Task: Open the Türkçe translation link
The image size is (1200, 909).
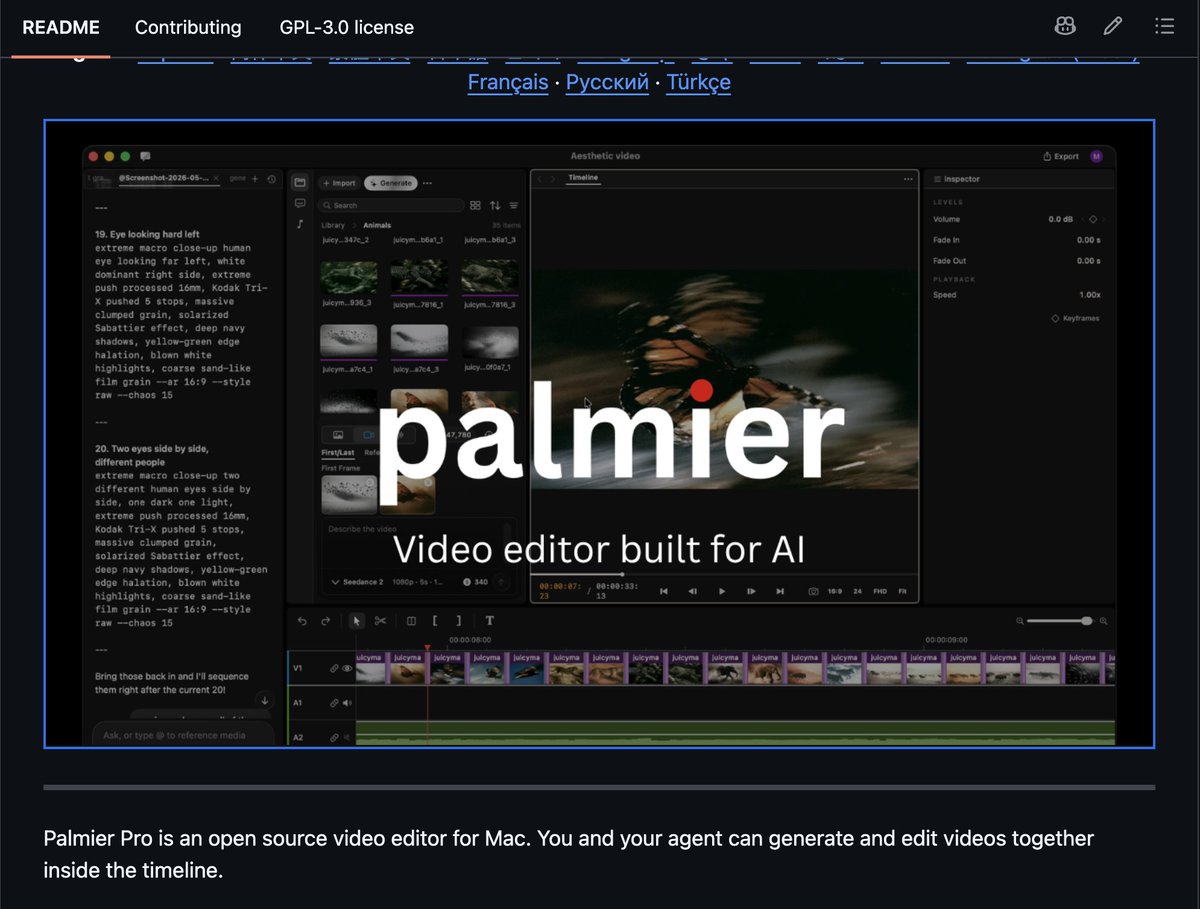Action: point(698,82)
